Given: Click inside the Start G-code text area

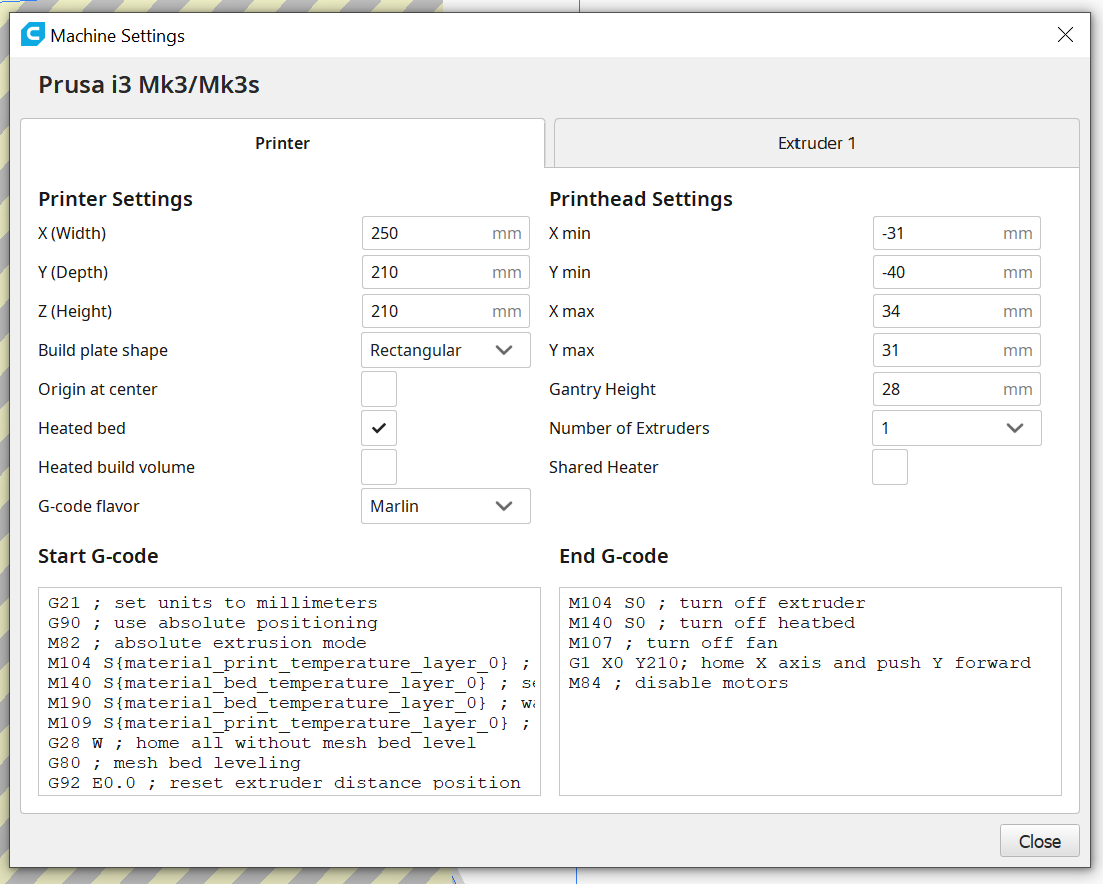Looking at the screenshot, I should tap(289, 691).
